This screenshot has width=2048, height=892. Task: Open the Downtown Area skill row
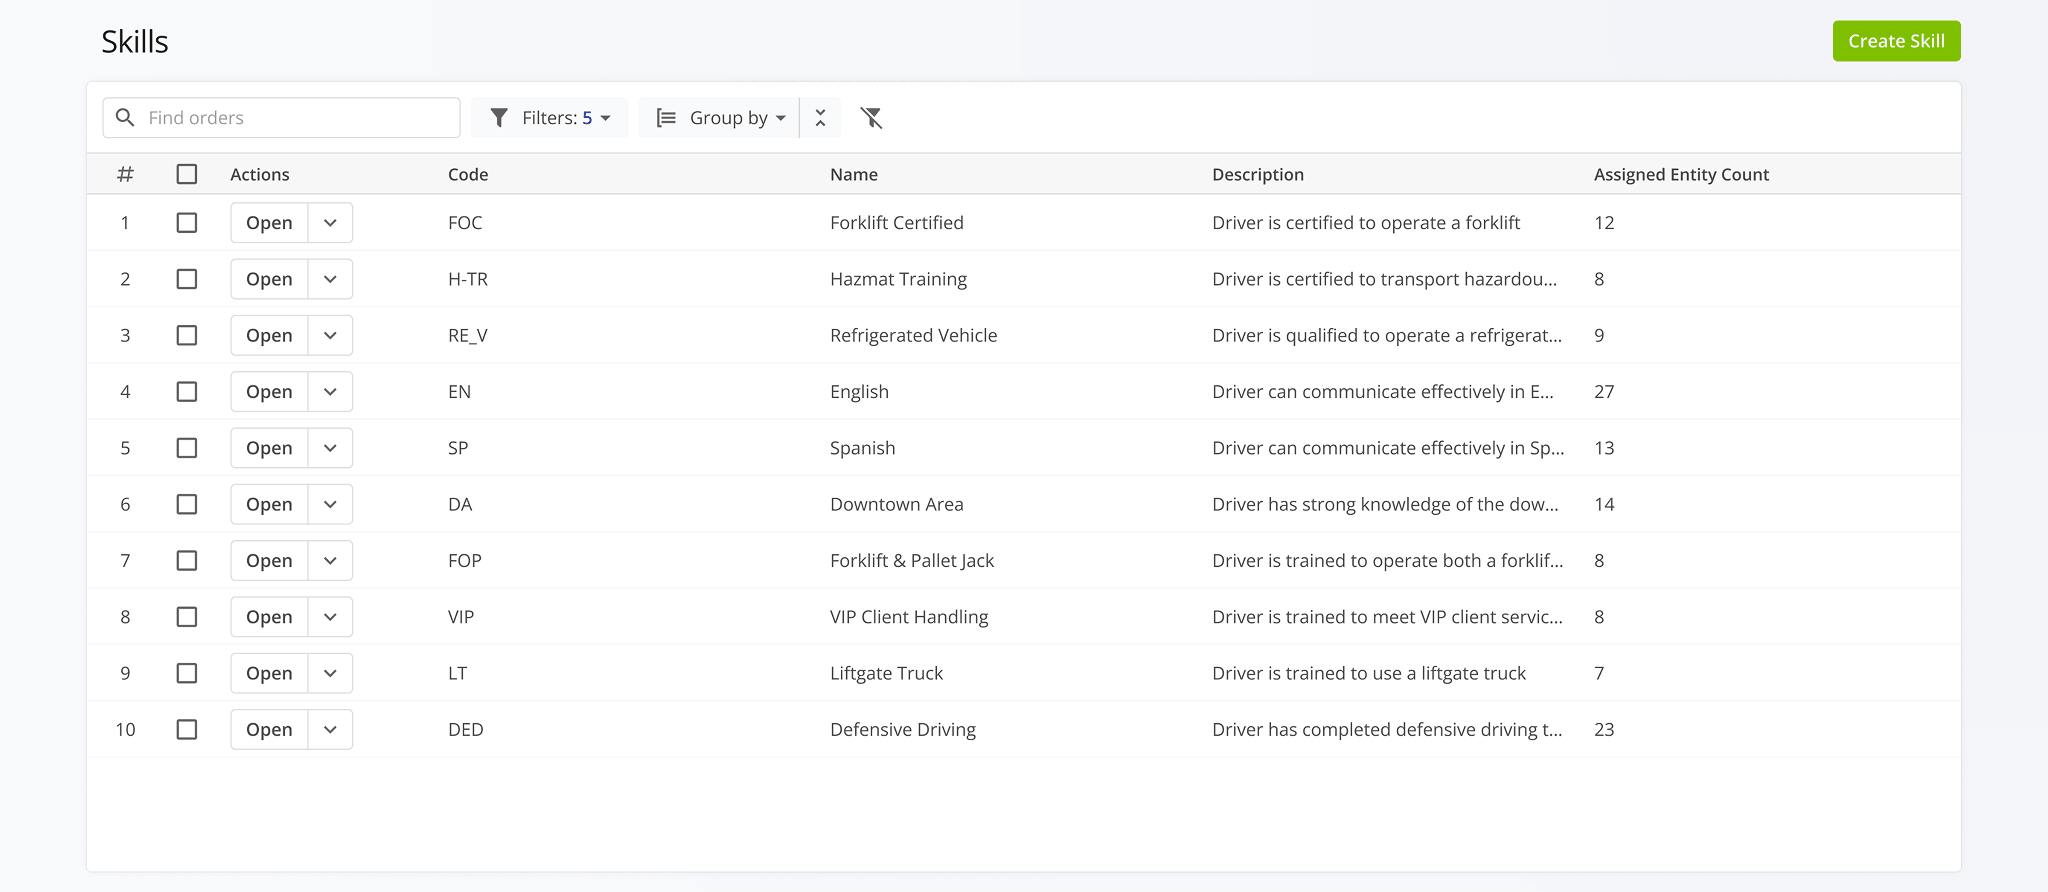point(269,505)
